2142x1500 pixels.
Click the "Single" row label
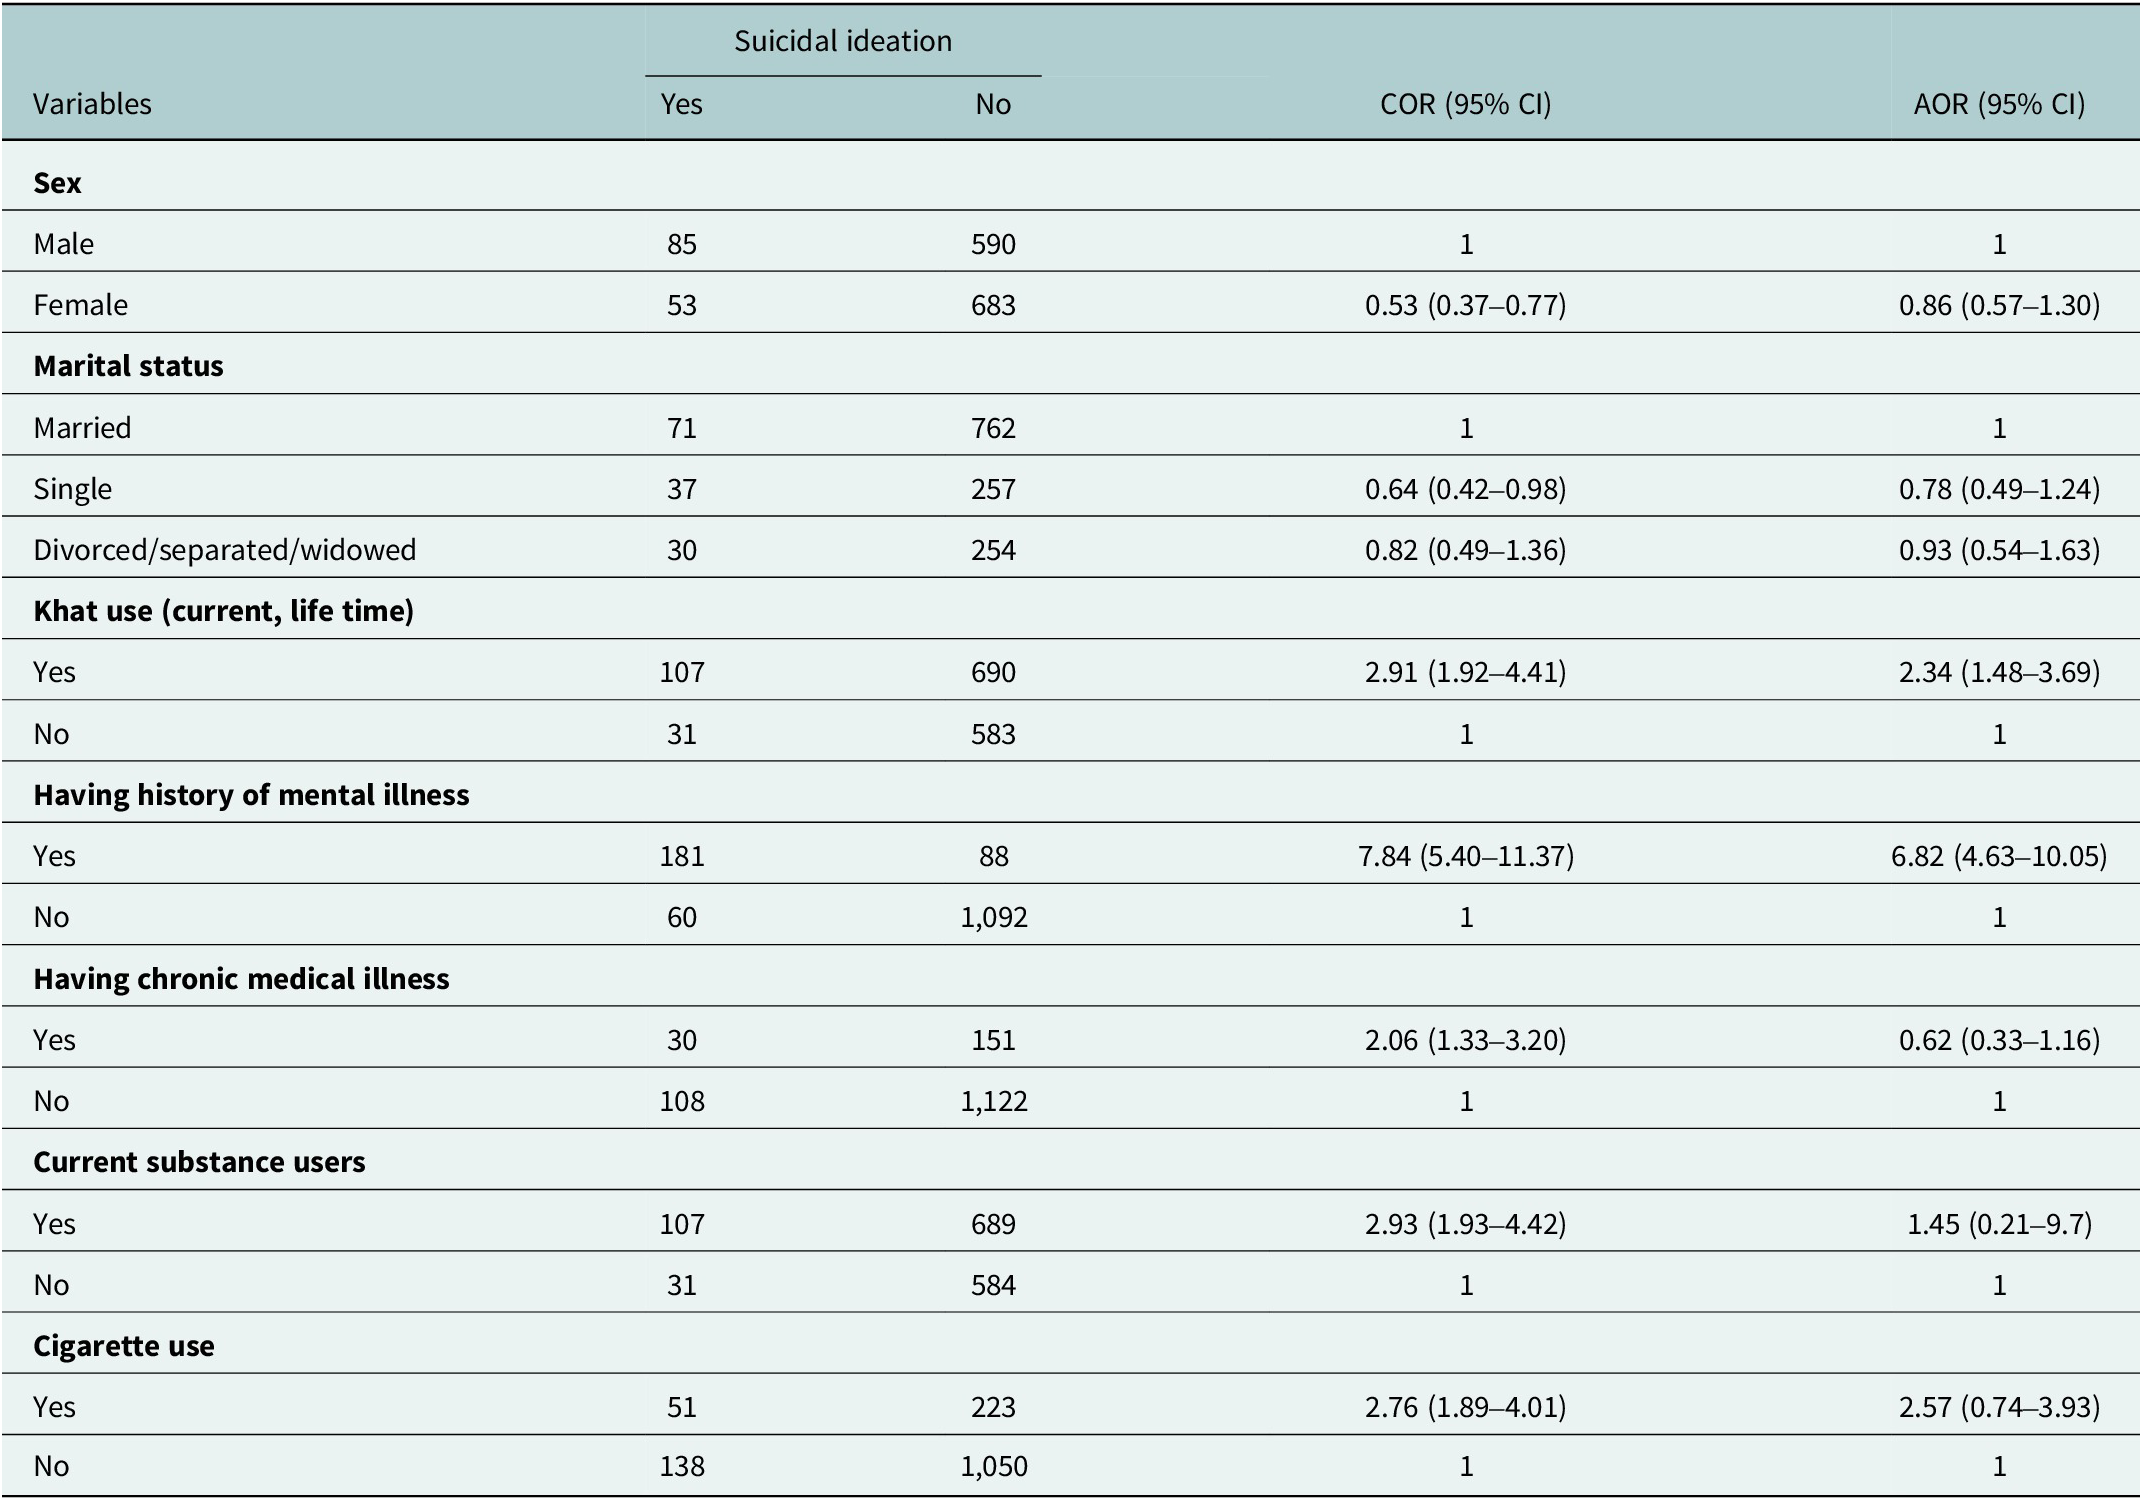click(72, 489)
